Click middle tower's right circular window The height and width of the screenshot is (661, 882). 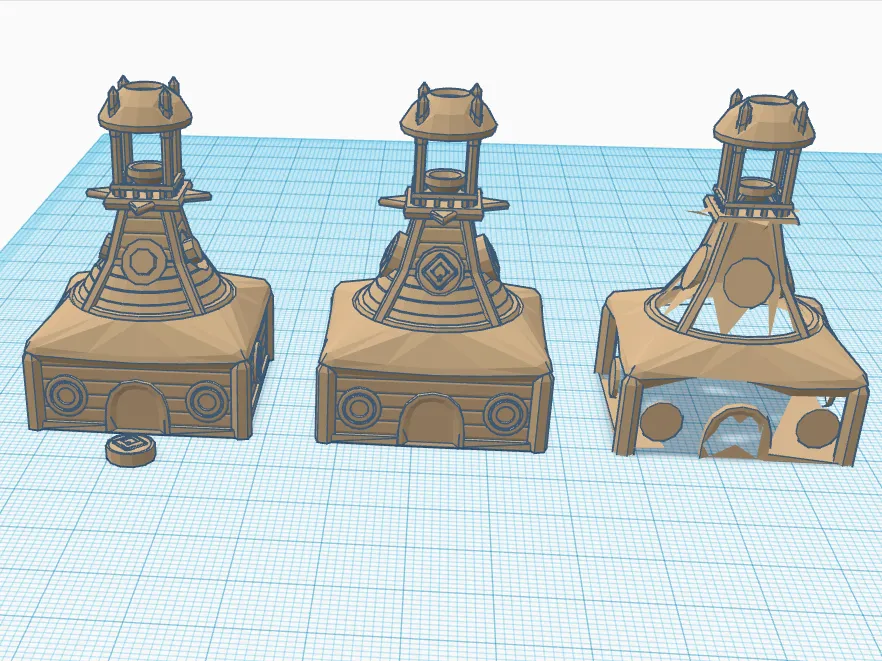pos(502,412)
